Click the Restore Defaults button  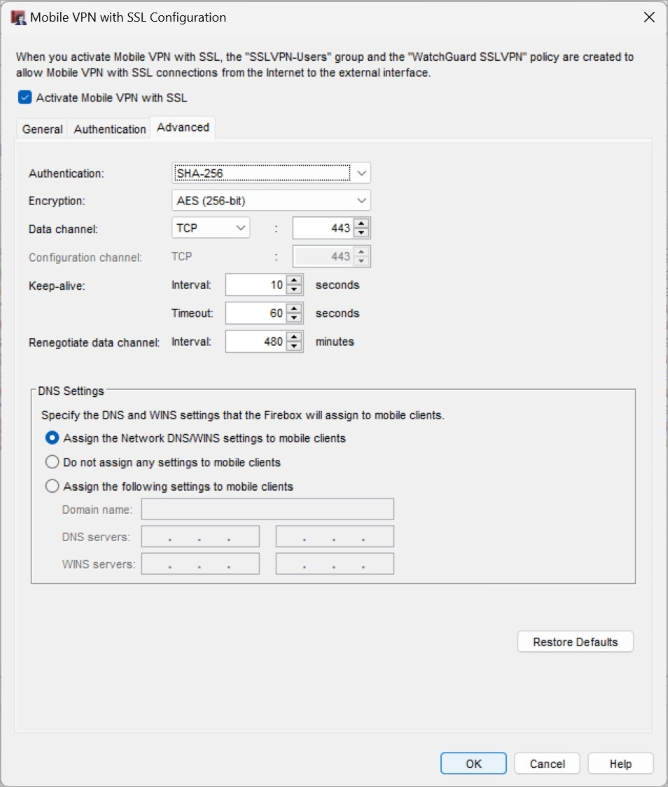click(575, 642)
